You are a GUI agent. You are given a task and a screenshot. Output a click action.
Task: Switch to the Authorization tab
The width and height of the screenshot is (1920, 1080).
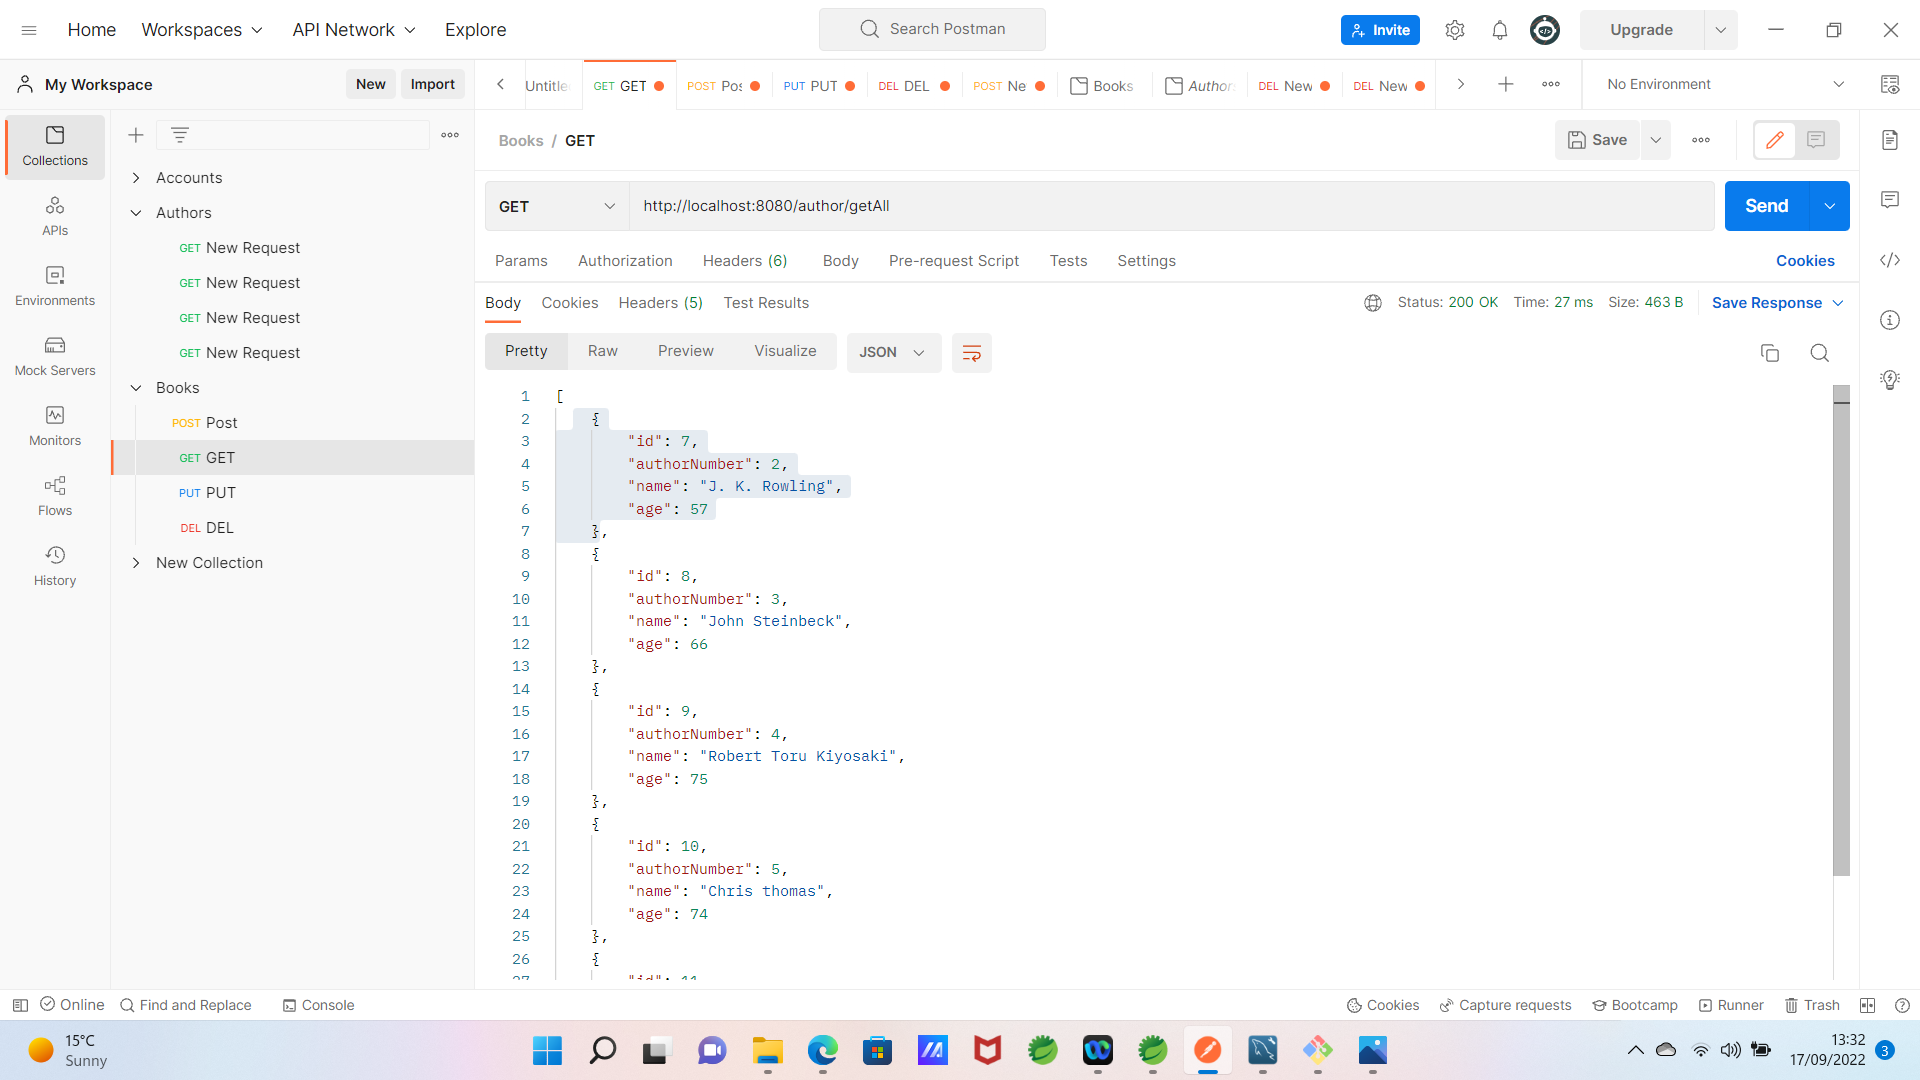(625, 261)
